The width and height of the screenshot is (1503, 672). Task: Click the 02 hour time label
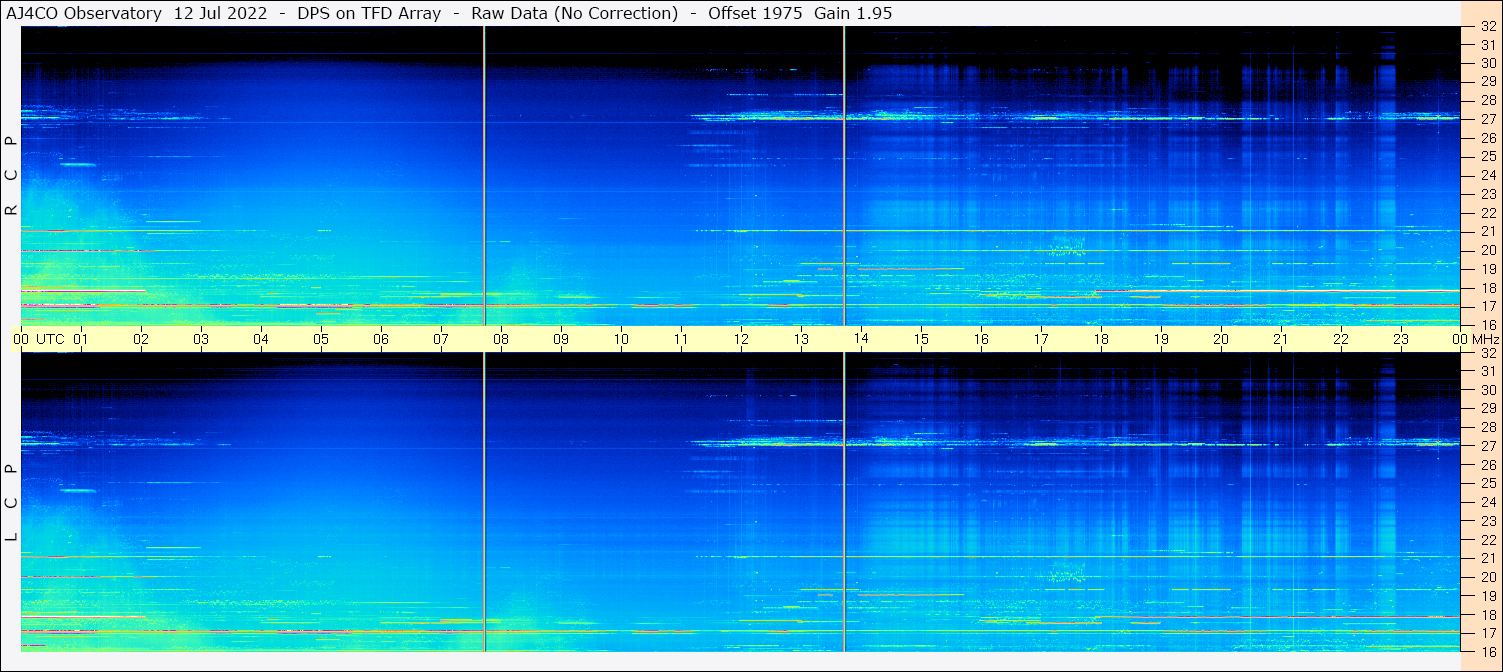point(141,339)
